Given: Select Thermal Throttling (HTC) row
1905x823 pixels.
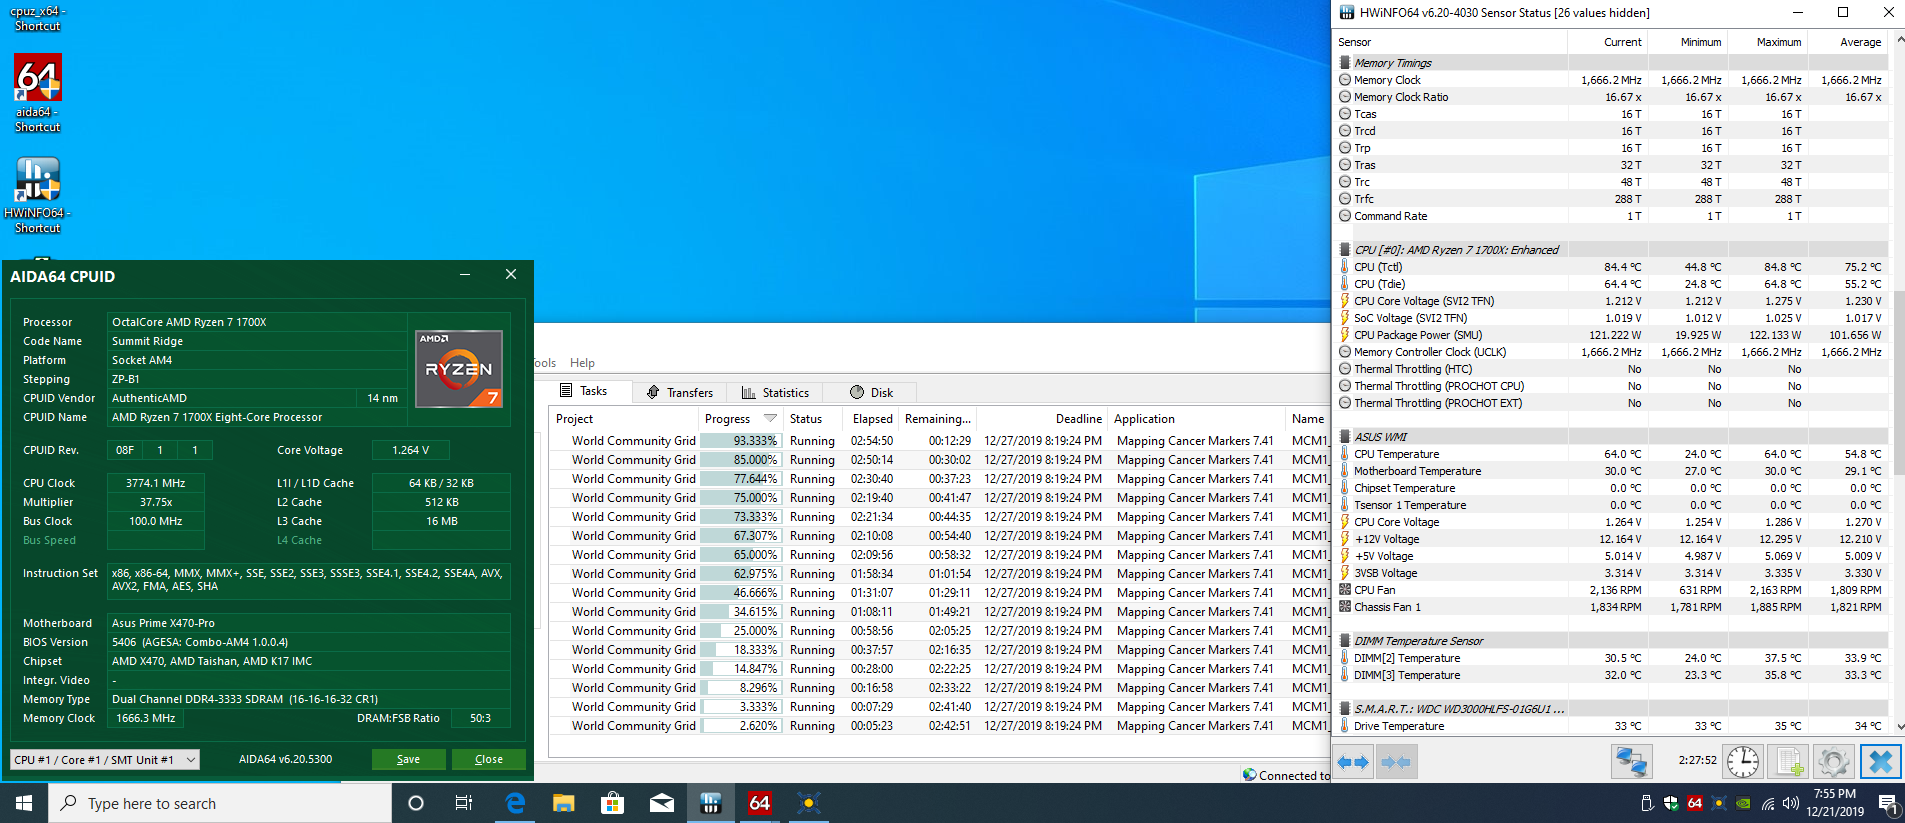Looking at the screenshot, I should [x=1612, y=369].
